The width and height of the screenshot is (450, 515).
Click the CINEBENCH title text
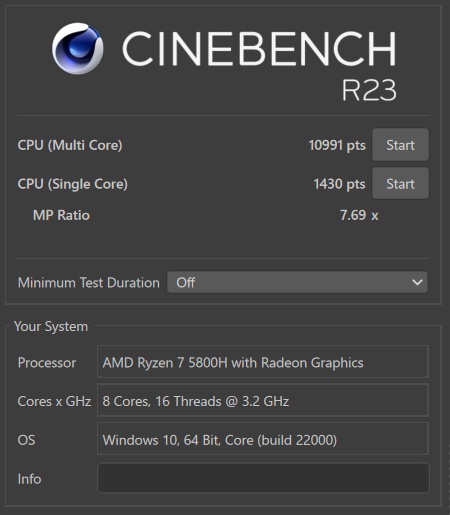[x=259, y=49]
